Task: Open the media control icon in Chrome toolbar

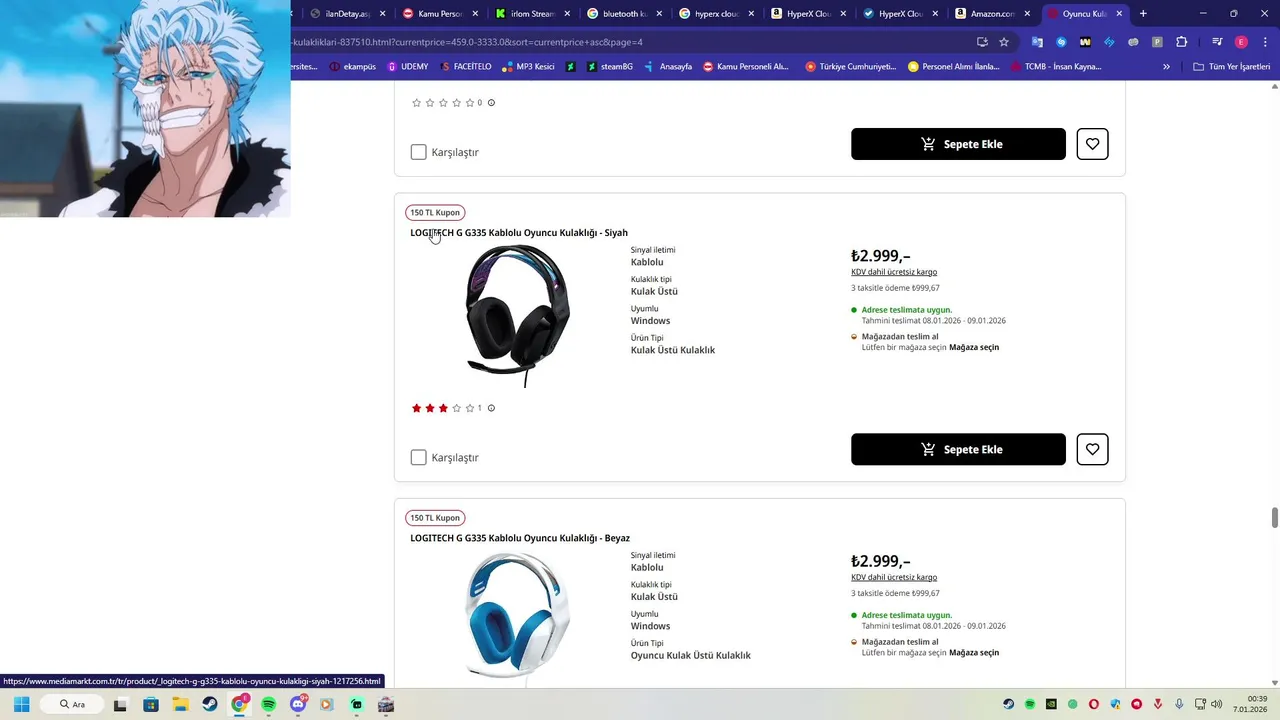Action: pos(1217,42)
